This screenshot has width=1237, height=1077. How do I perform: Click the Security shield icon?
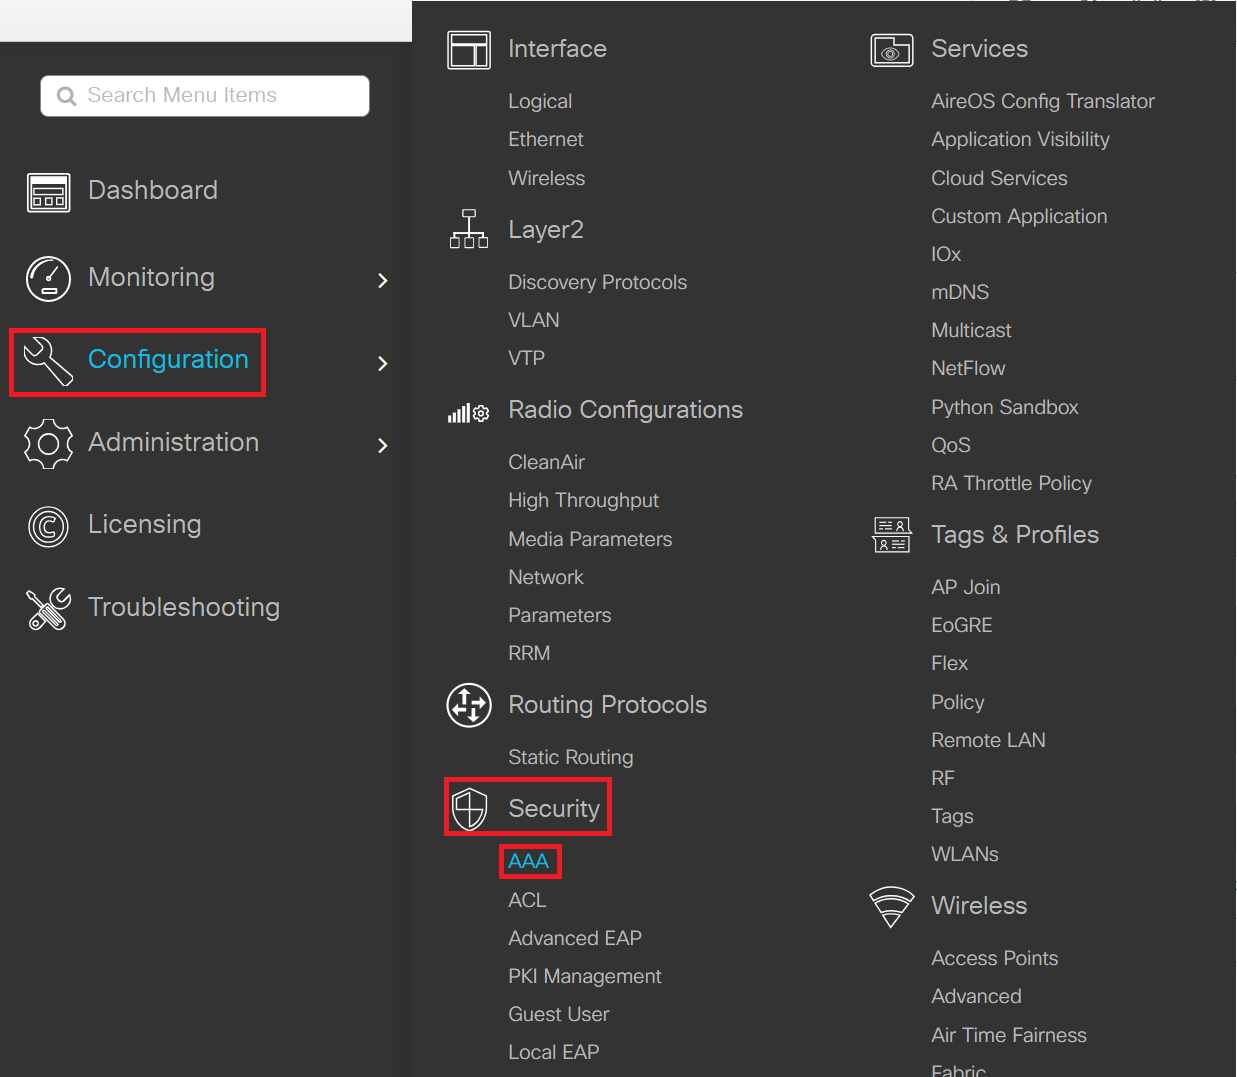click(x=469, y=809)
